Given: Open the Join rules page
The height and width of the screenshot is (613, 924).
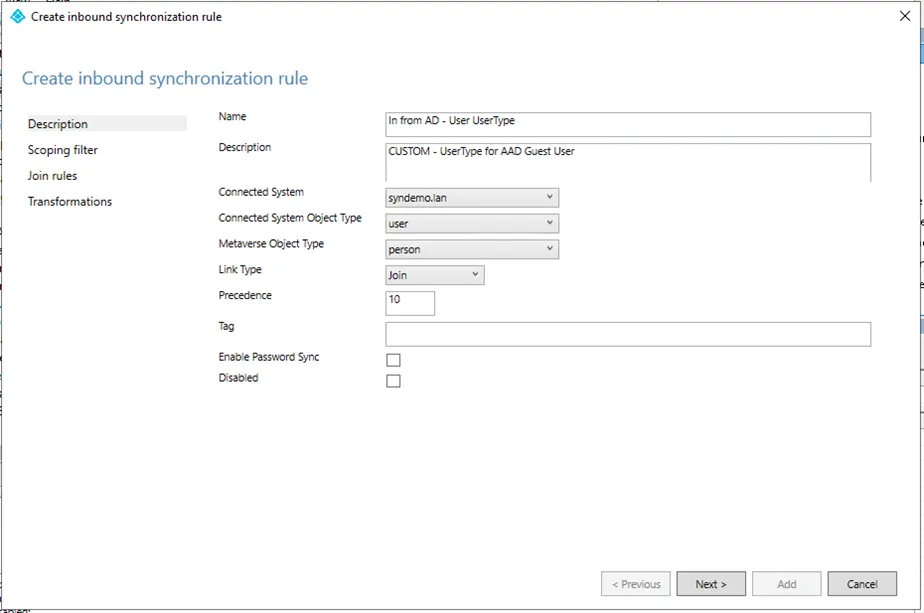Looking at the screenshot, I should (53, 176).
